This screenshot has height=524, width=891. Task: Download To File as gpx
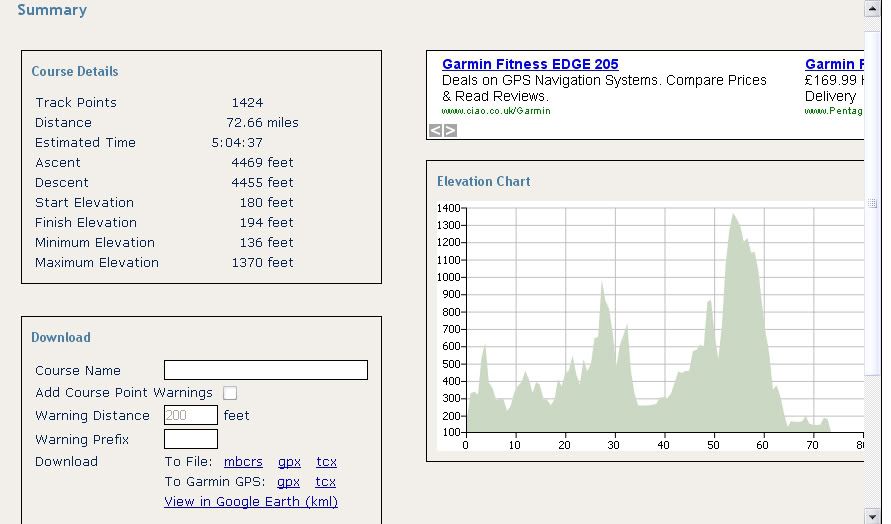tap(289, 462)
